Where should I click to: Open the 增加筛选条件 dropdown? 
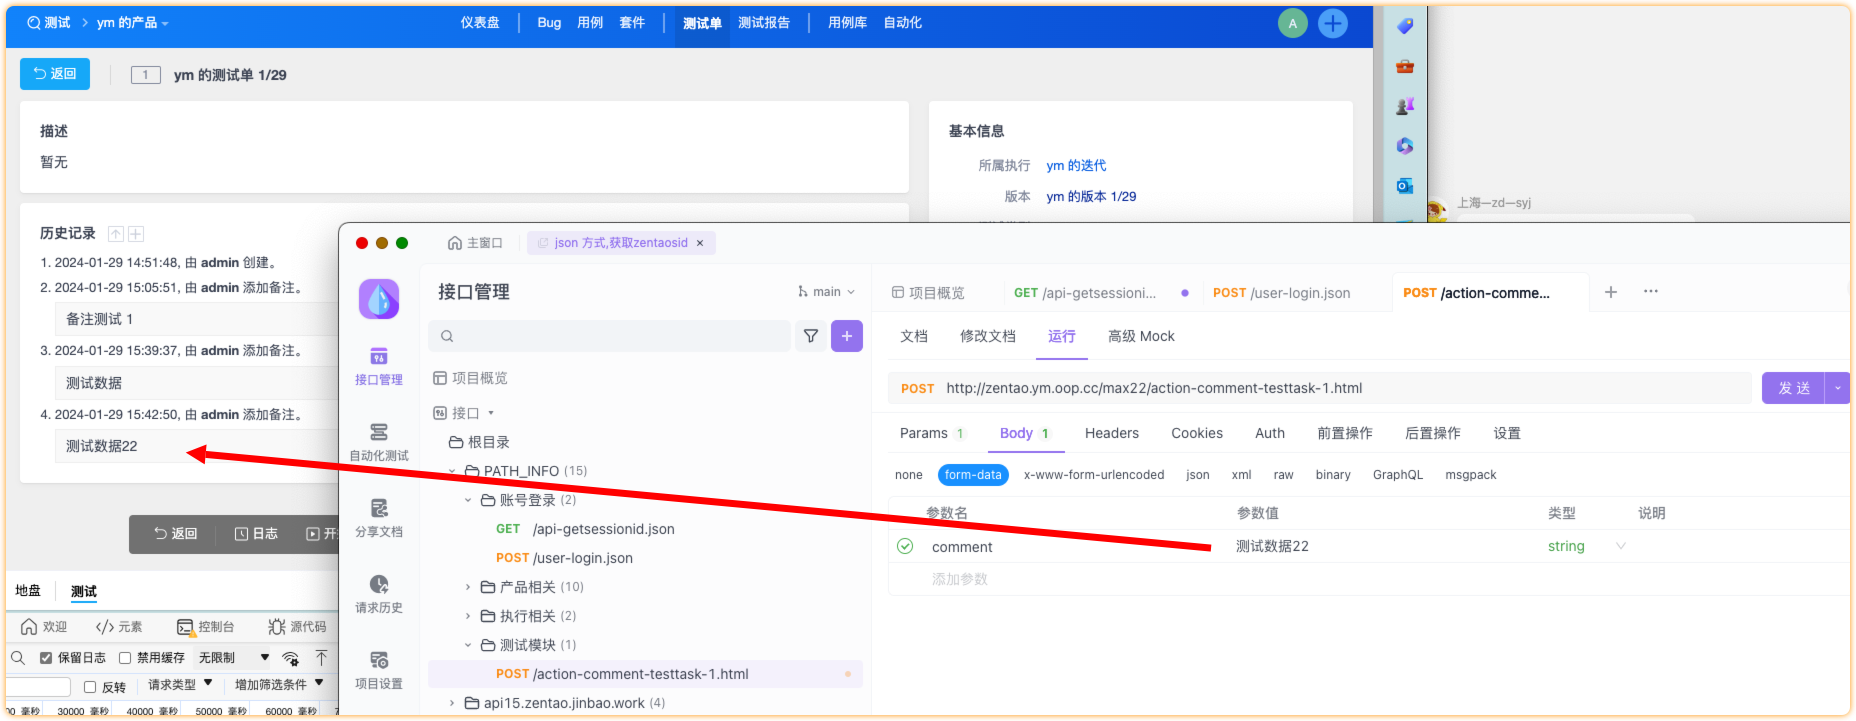(x=279, y=685)
